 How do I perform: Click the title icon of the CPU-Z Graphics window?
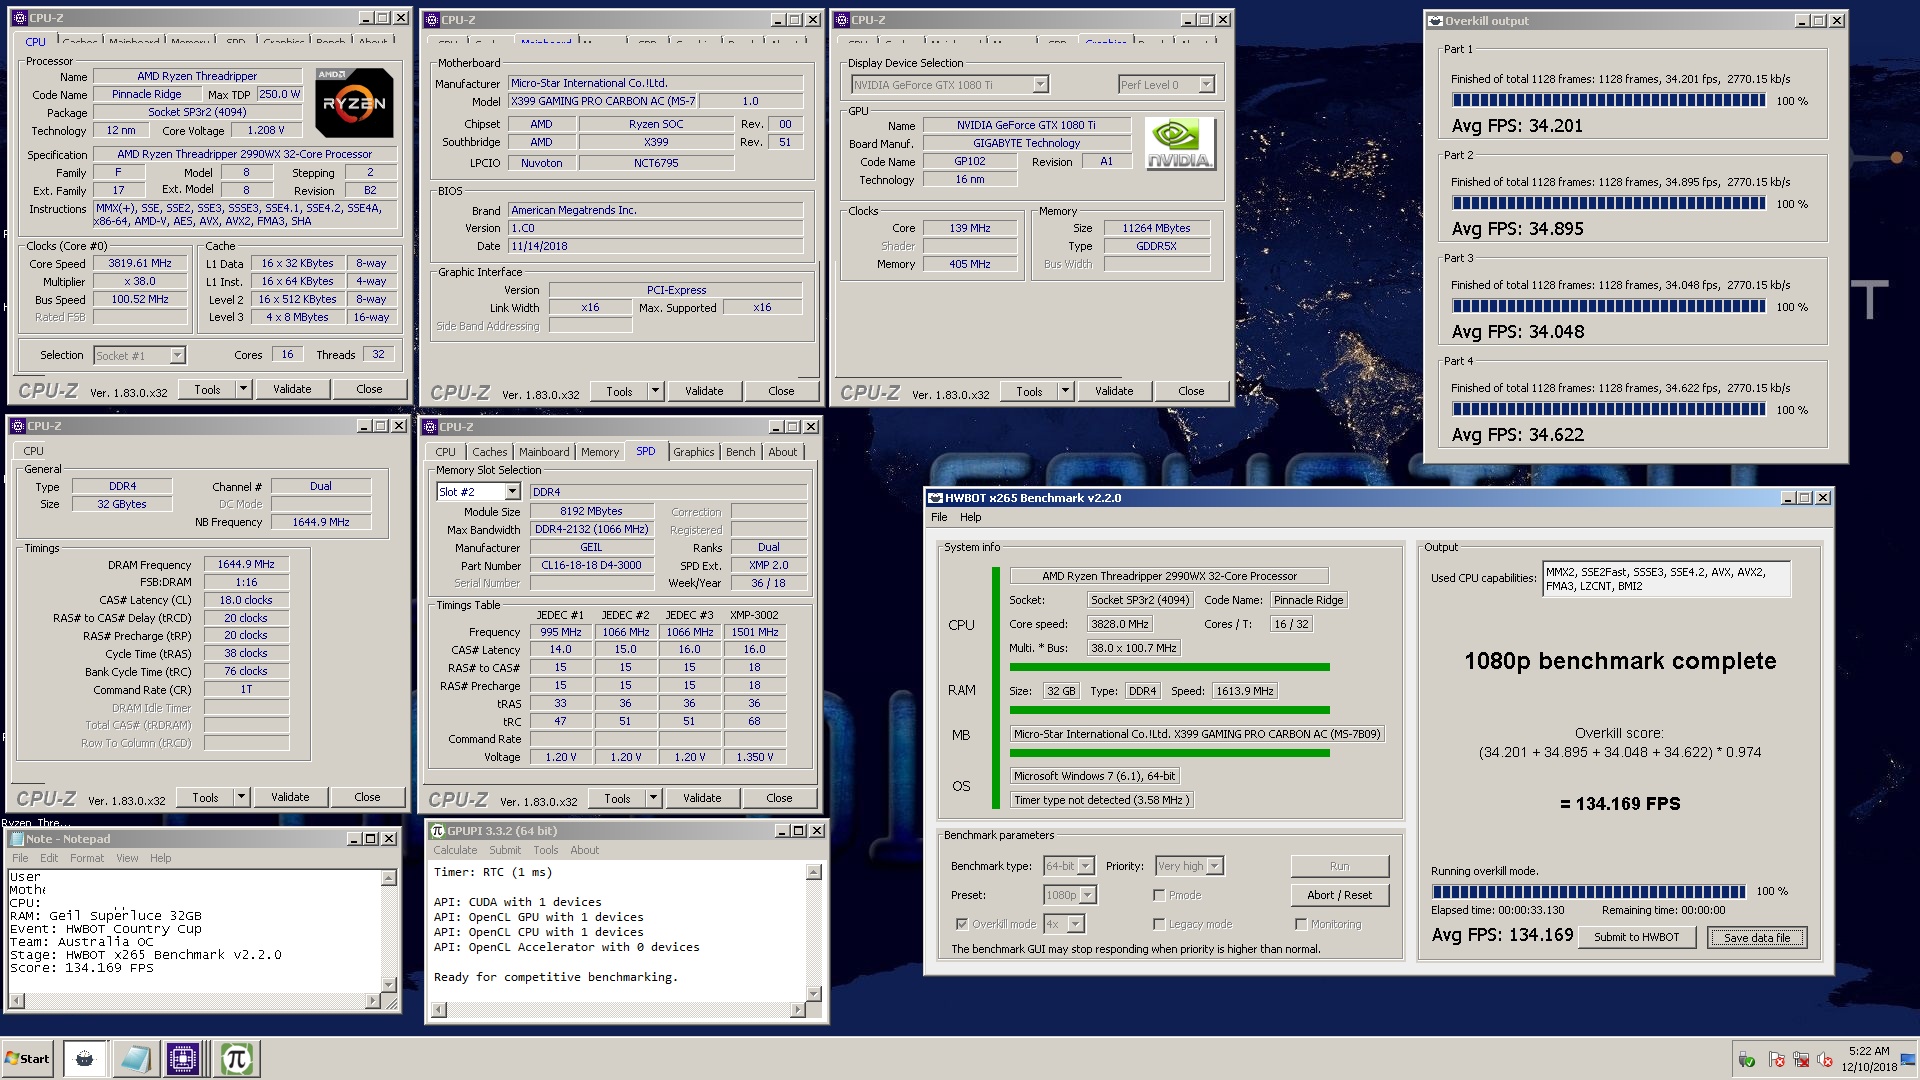pyautogui.click(x=842, y=20)
